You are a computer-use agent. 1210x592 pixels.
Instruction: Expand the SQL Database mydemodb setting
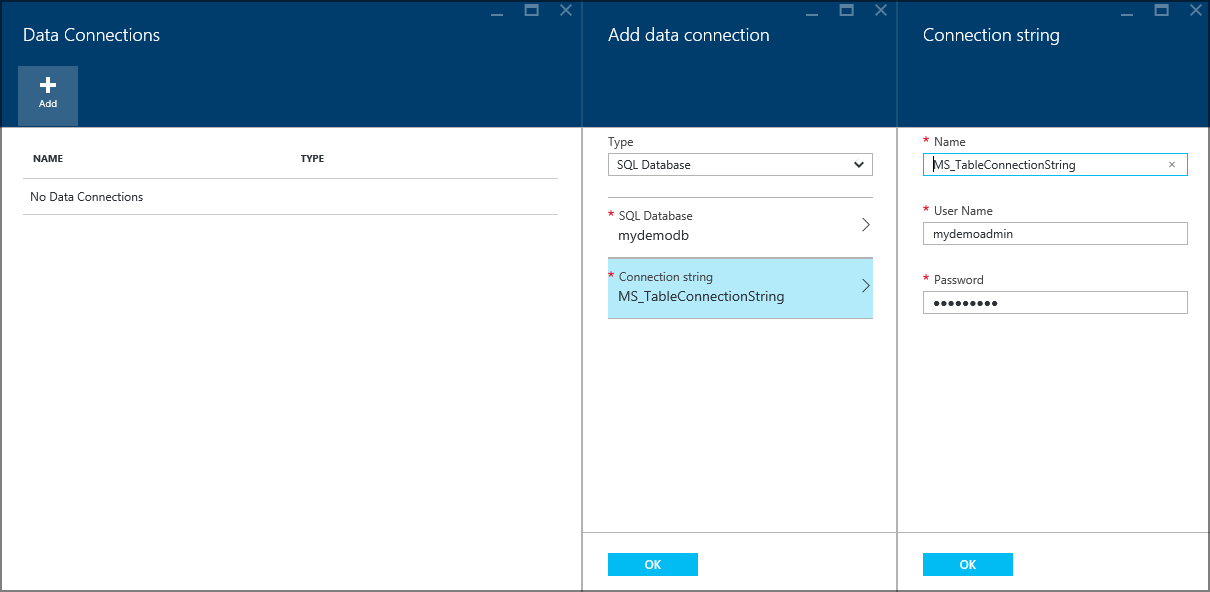pos(740,225)
